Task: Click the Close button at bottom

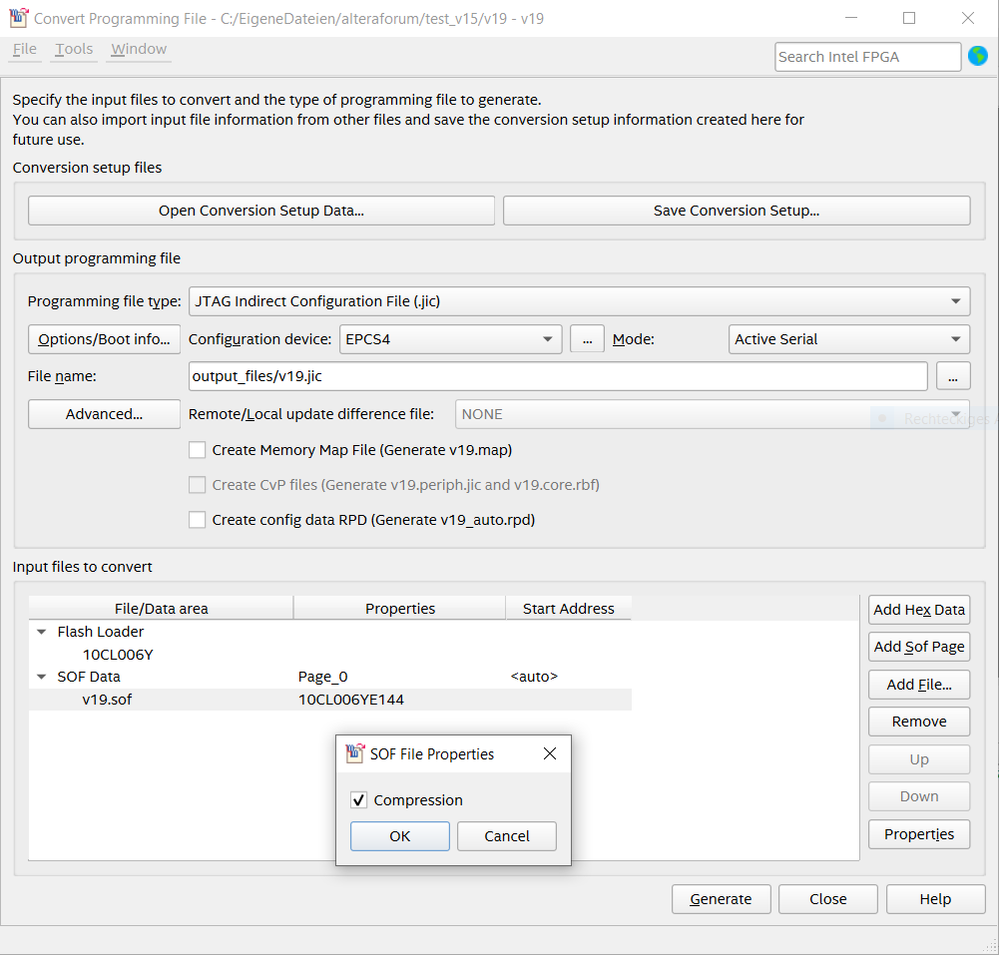Action: (828, 899)
